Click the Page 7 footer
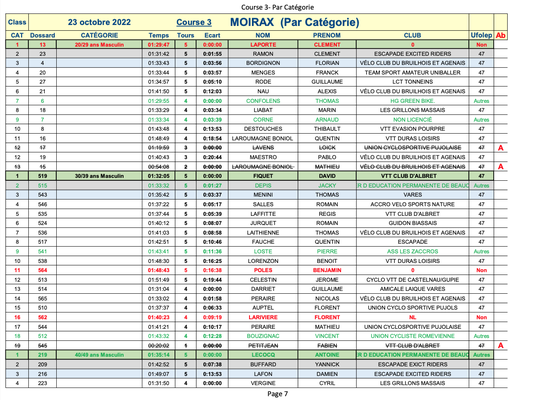Image resolution: width=537 pixels, height=400 pixels. pos(277,394)
